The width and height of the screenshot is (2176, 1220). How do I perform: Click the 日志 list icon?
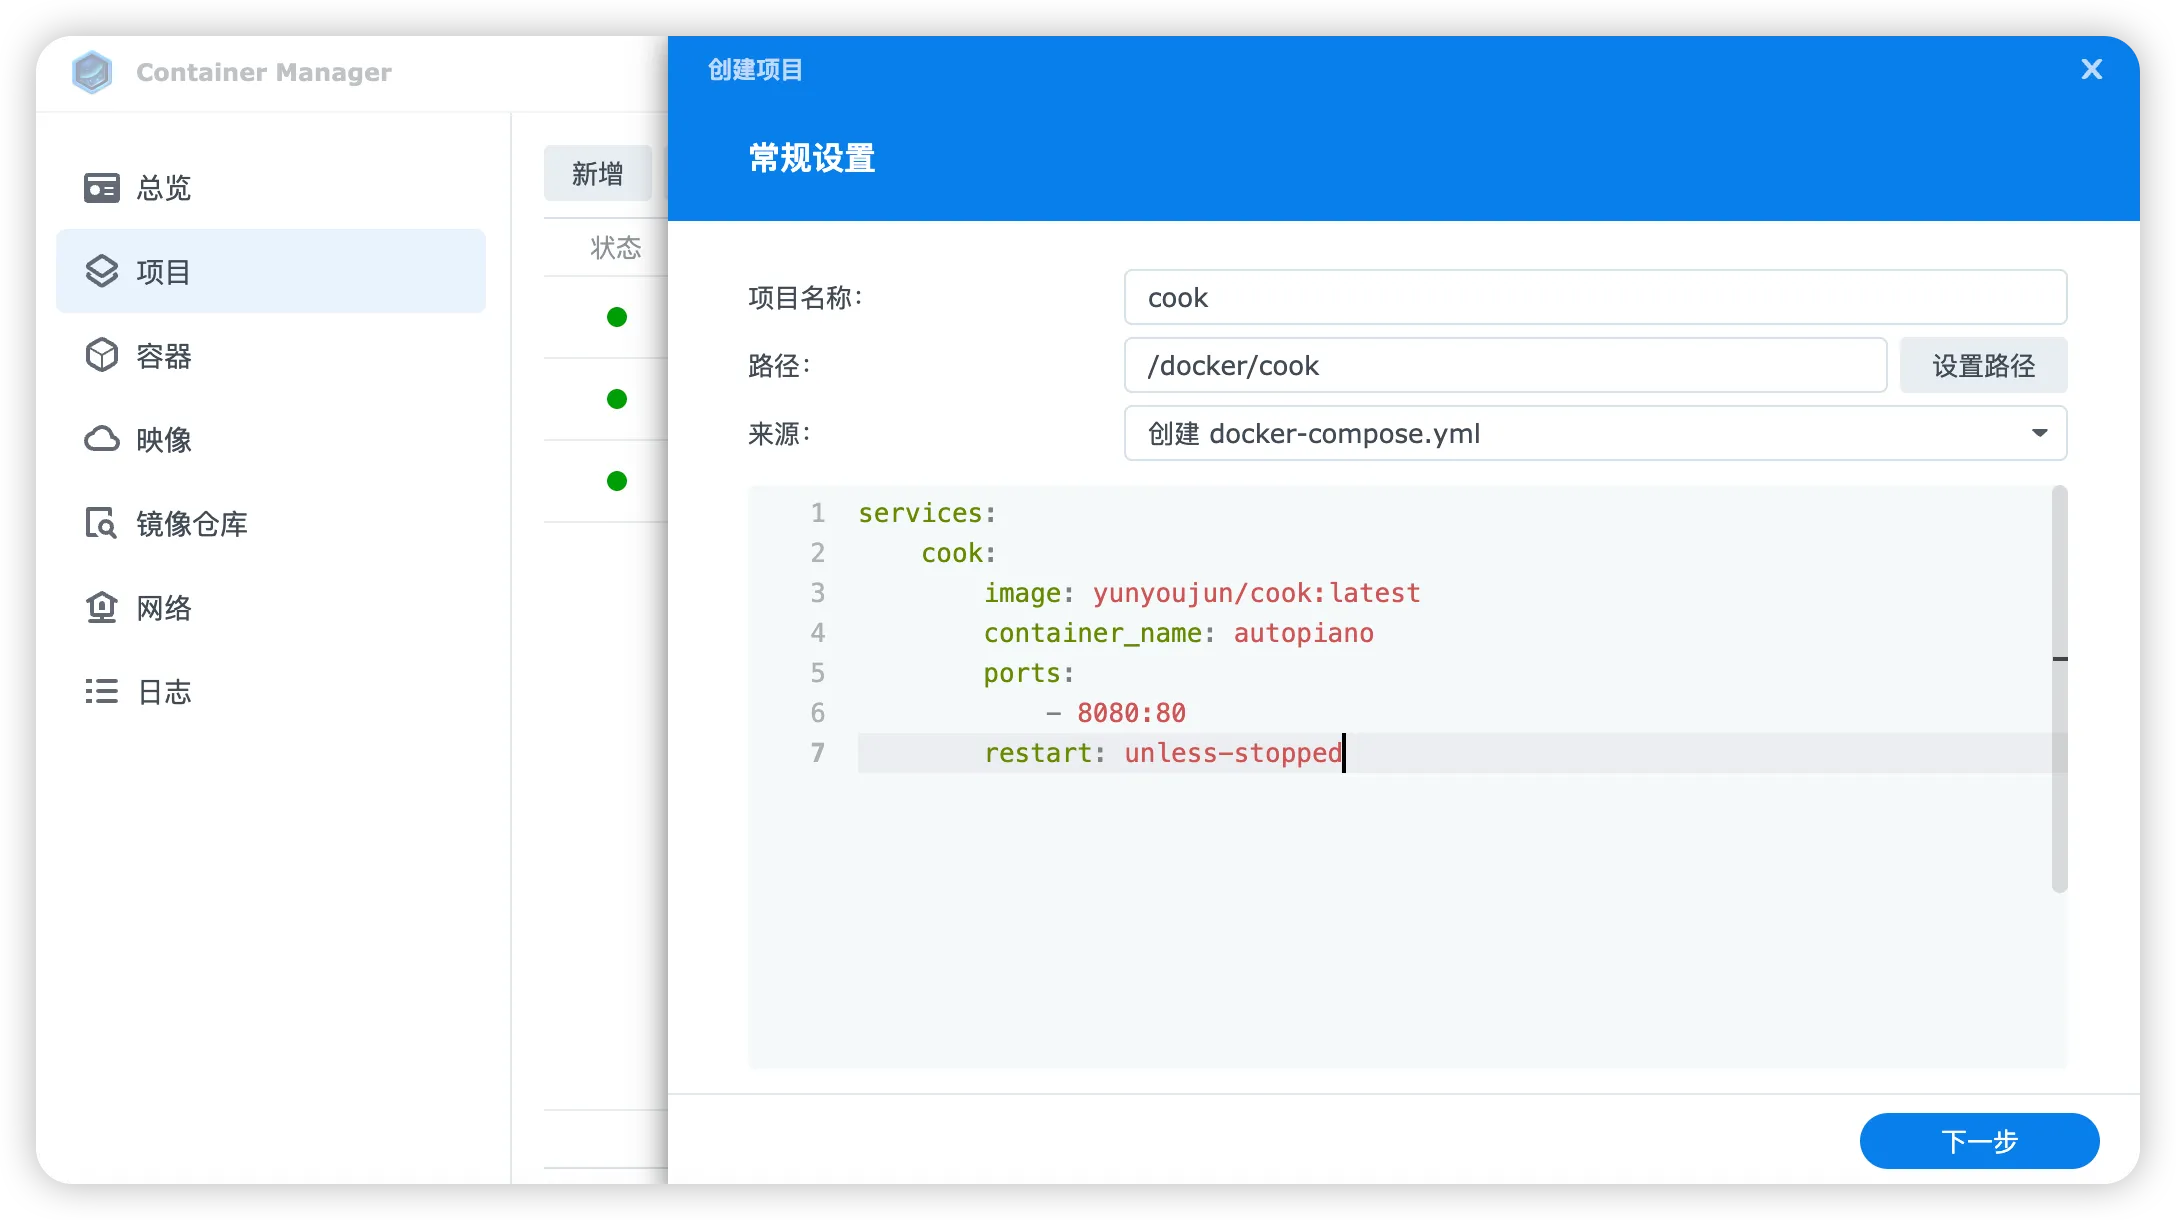click(x=101, y=691)
